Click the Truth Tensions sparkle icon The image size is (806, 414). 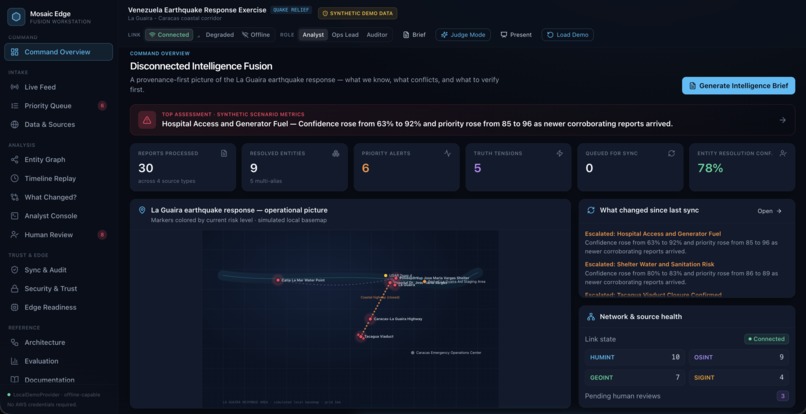tap(559, 153)
